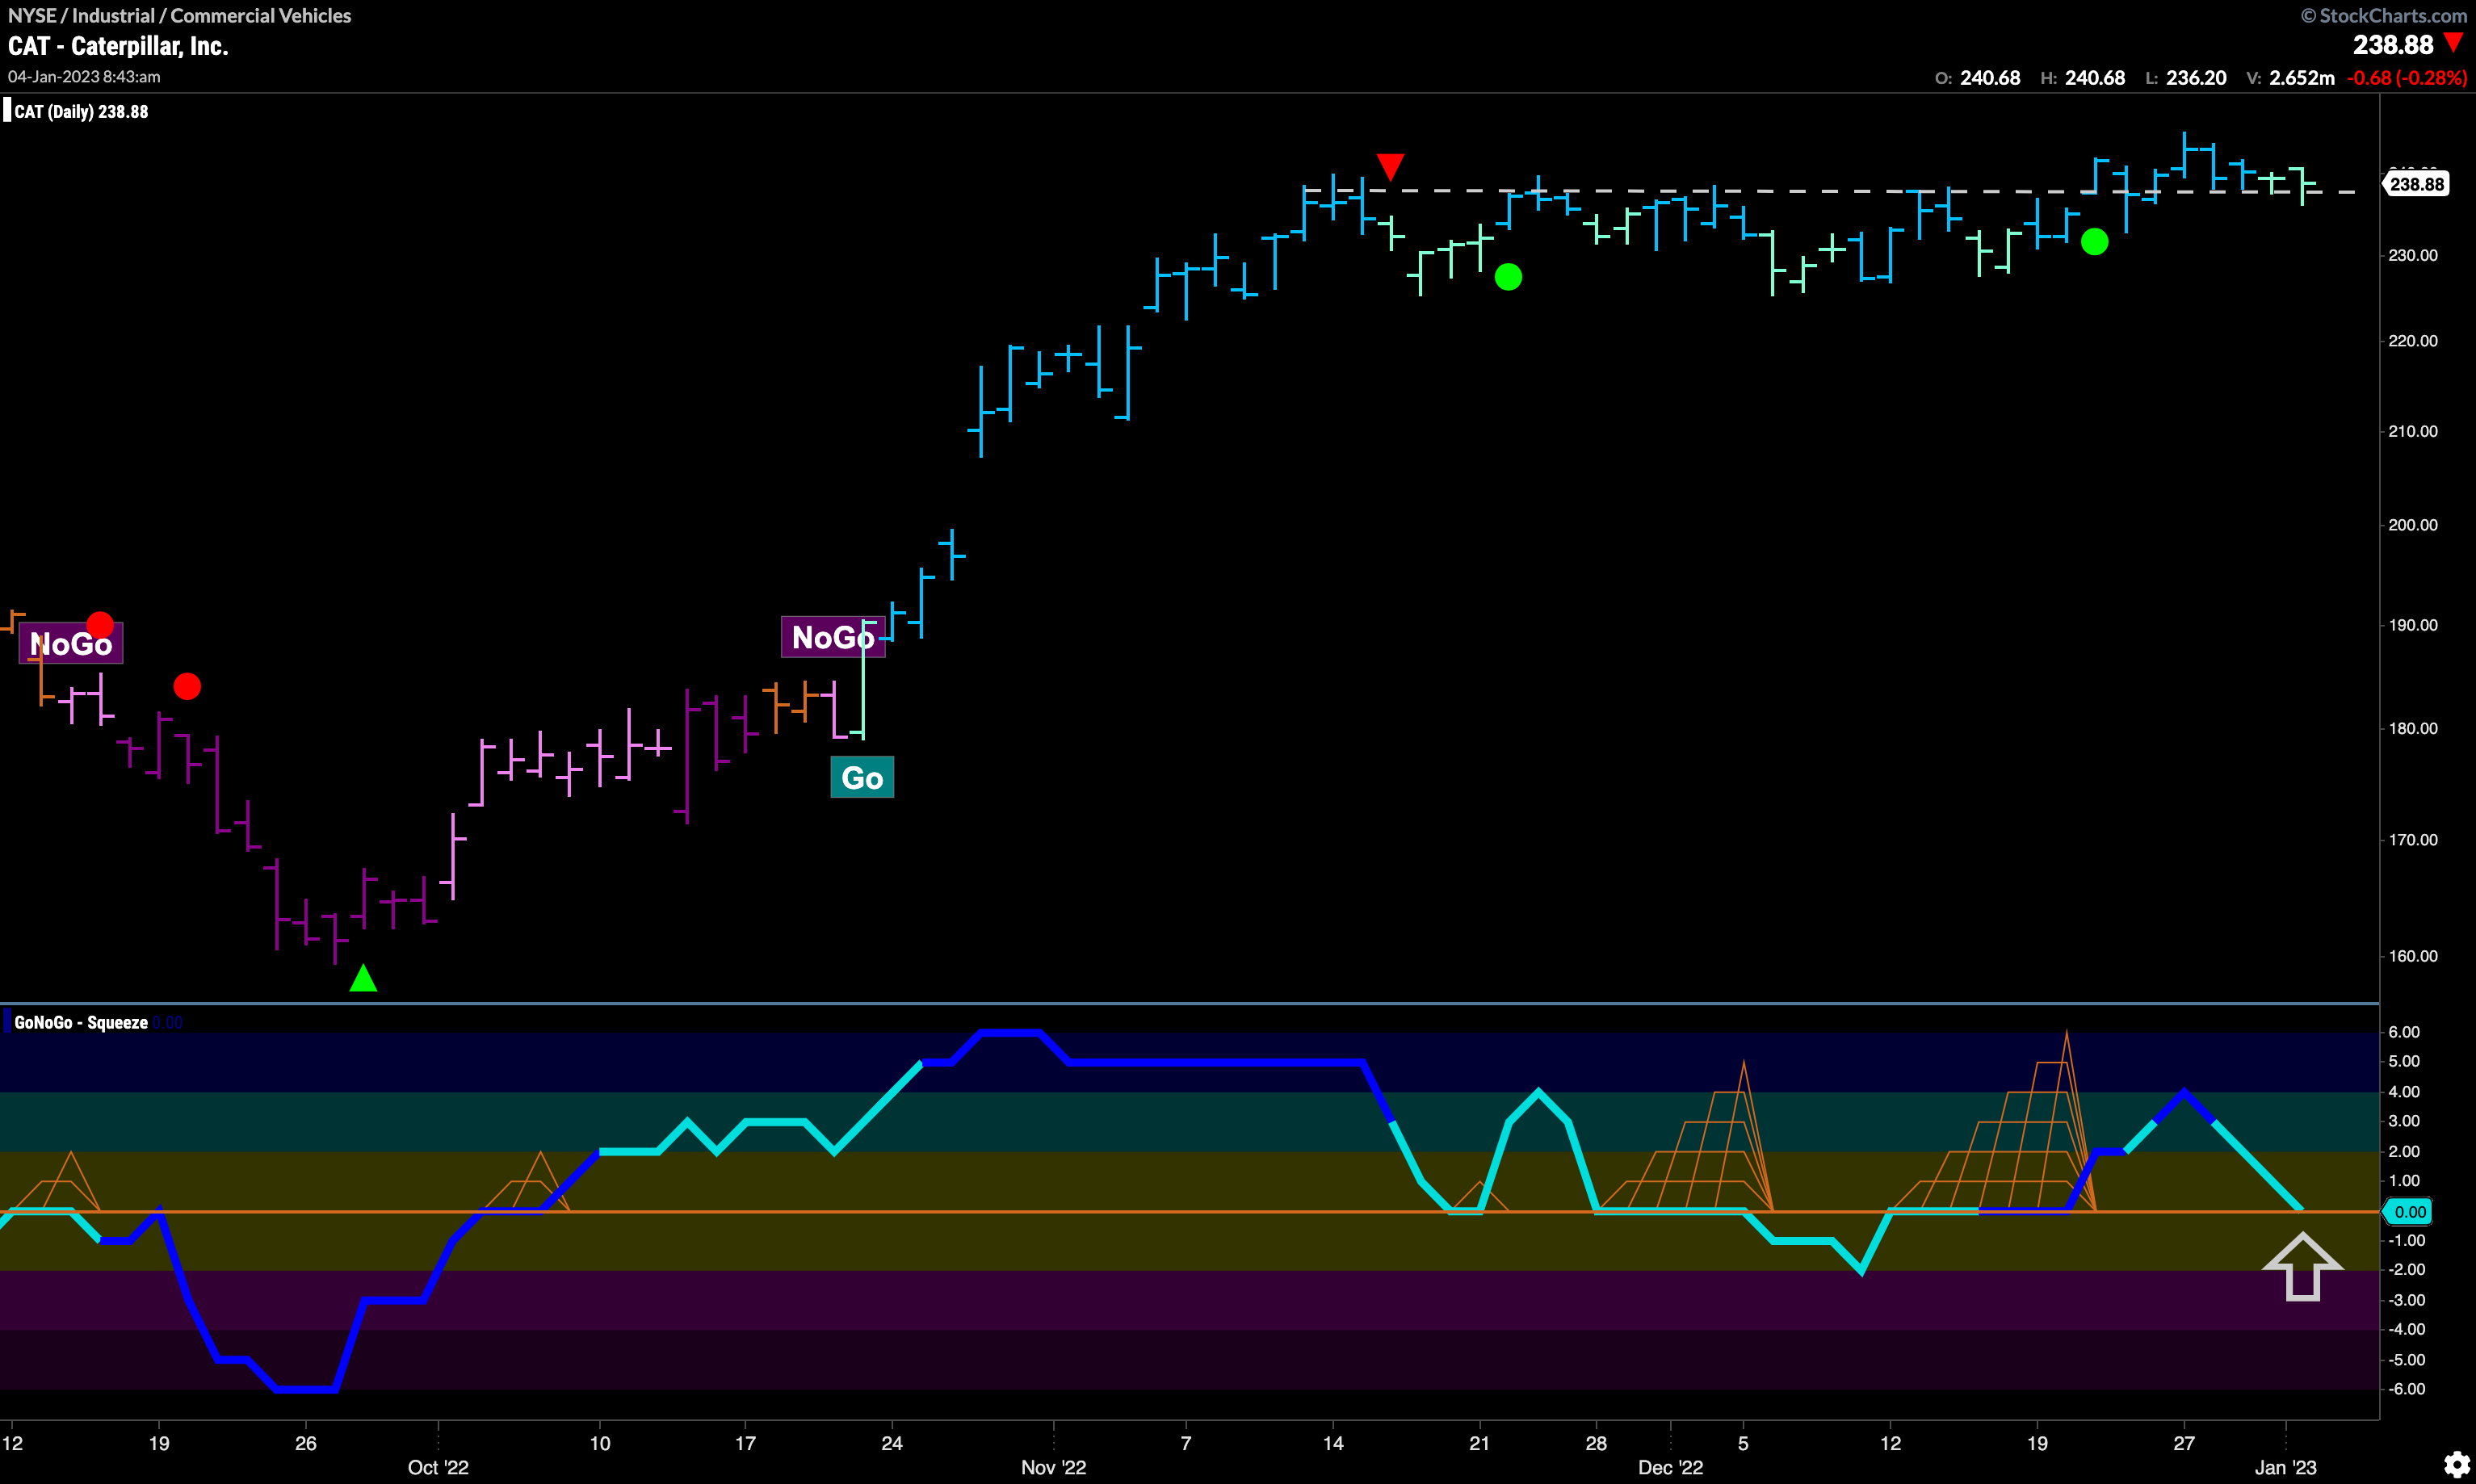
Task: Click the large 238.88 last price
Action: click(2393, 45)
